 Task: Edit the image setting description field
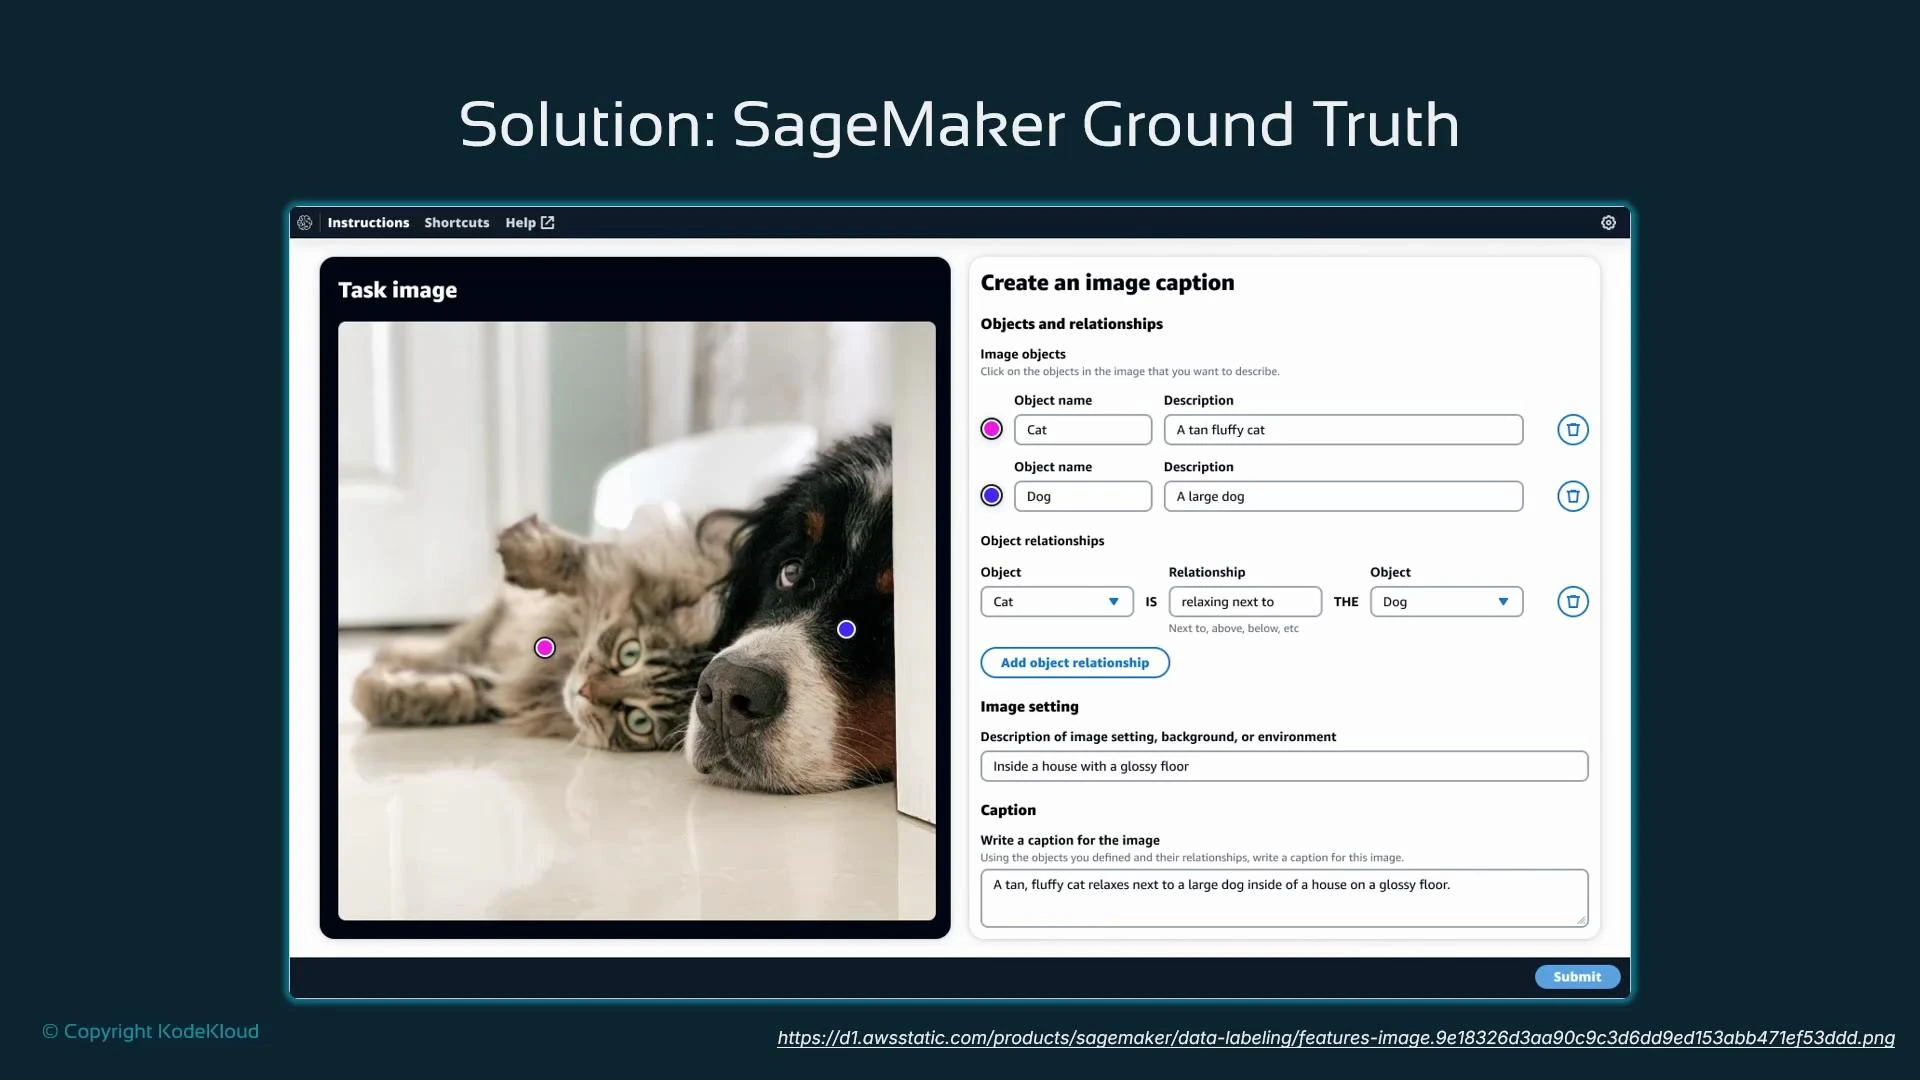(1283, 766)
